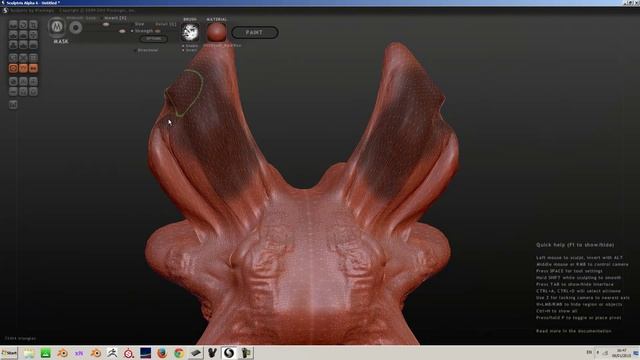Click the Strength slider handle

122,31
